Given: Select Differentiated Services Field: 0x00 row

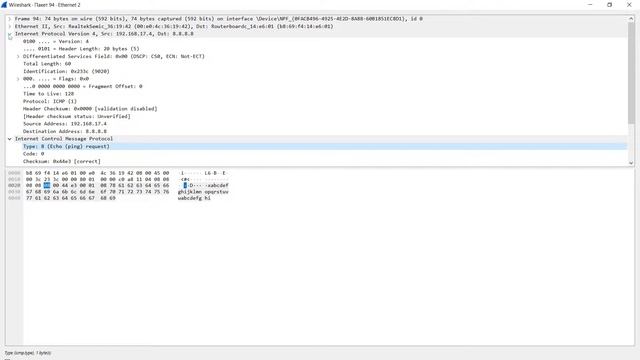Looking at the screenshot, I should click(x=113, y=56).
